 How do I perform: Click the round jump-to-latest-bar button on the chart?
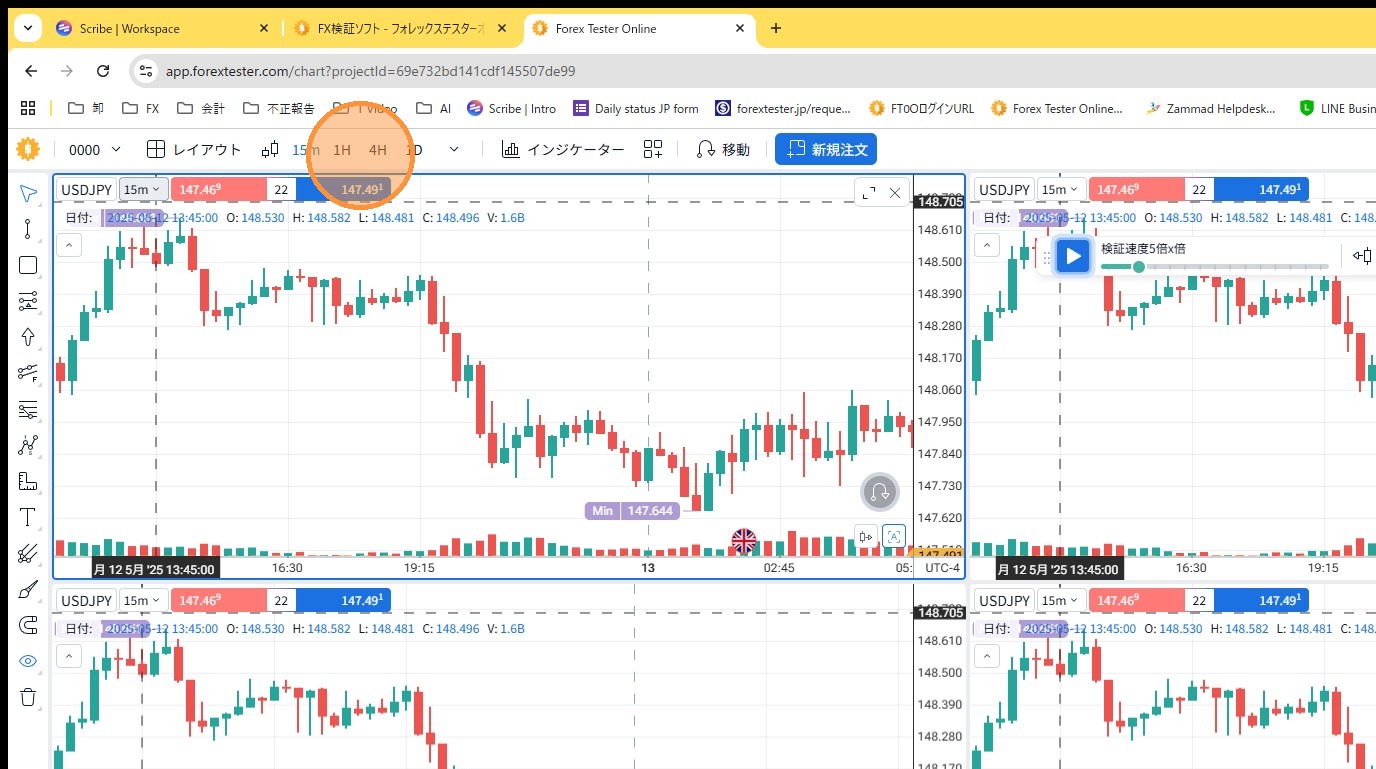(x=880, y=492)
